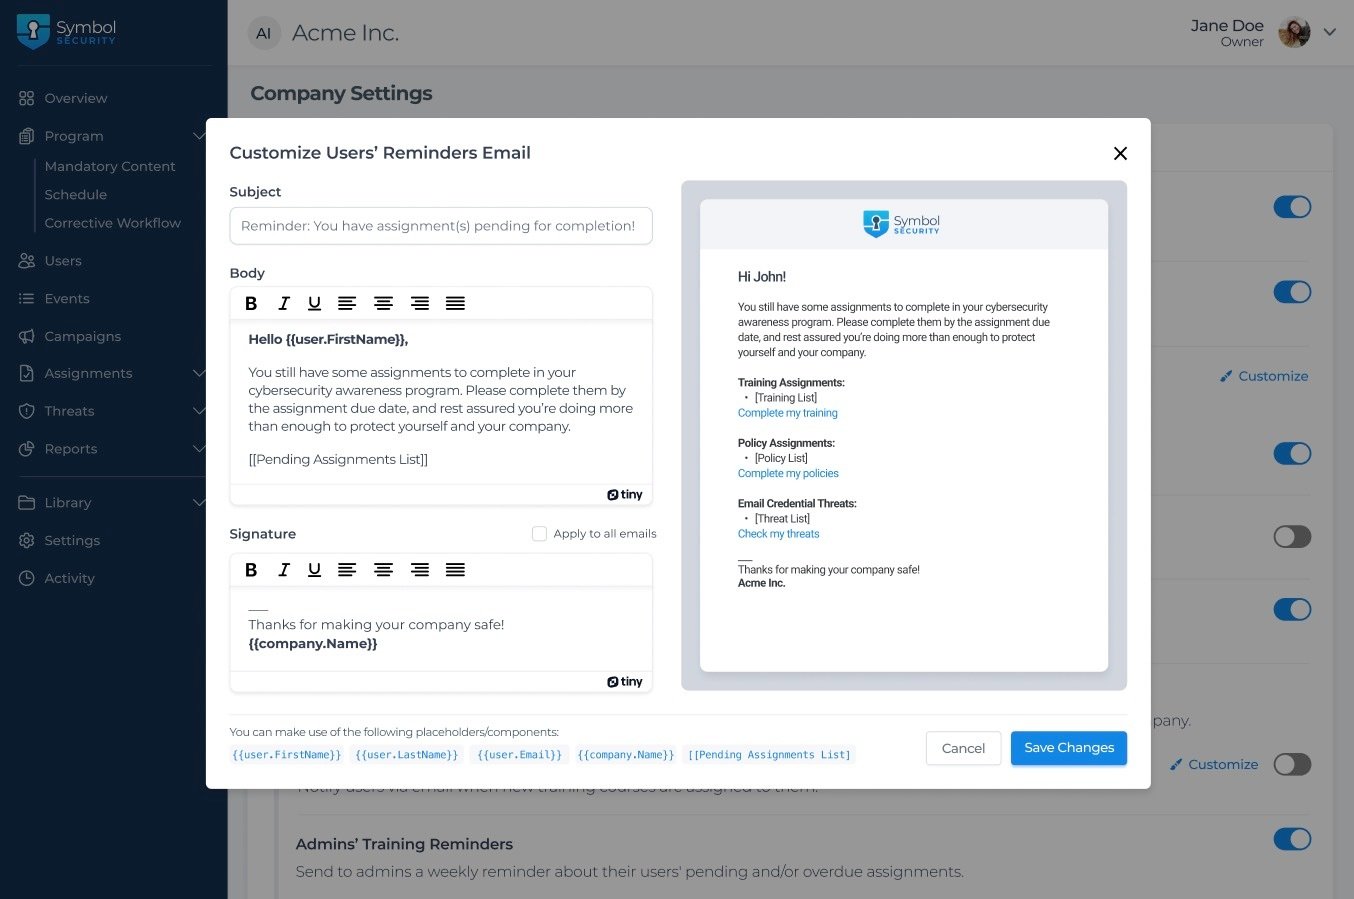The height and width of the screenshot is (899, 1354).
Task: Align right in the Body editor toolbar
Action: [x=420, y=303]
